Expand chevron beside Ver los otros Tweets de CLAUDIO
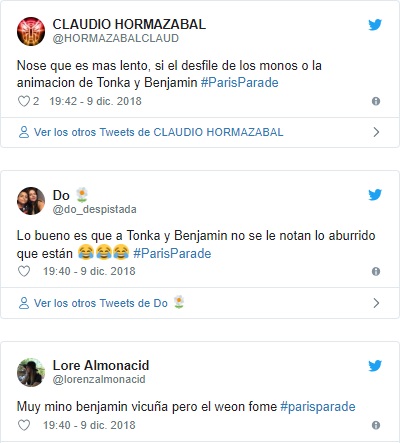The height and width of the screenshot is (443, 400). 376,132
